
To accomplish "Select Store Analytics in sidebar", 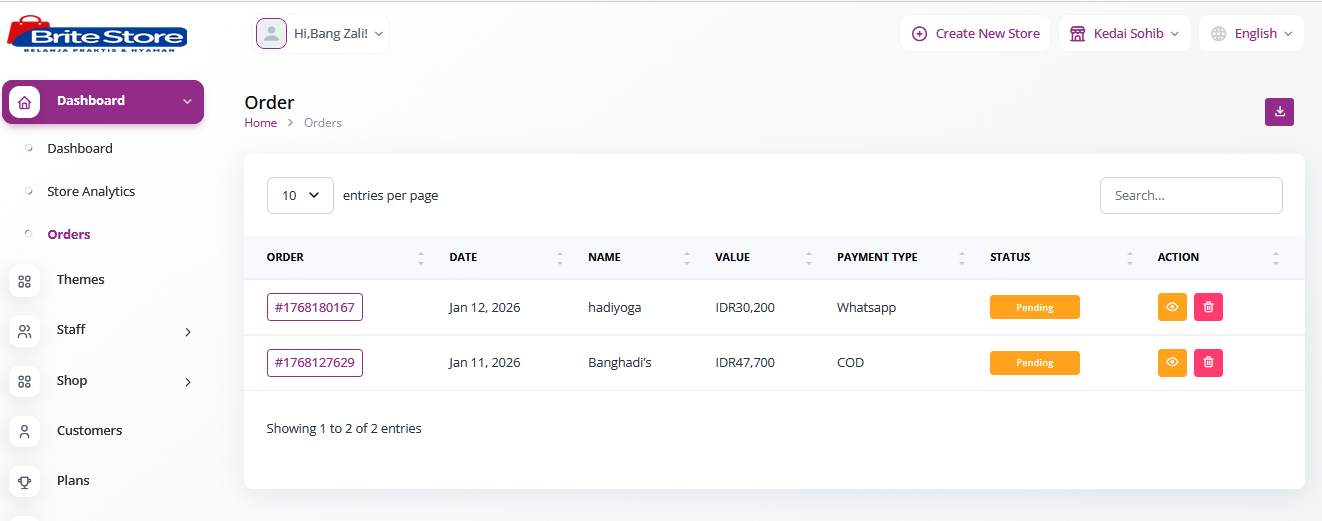I will [x=91, y=192].
